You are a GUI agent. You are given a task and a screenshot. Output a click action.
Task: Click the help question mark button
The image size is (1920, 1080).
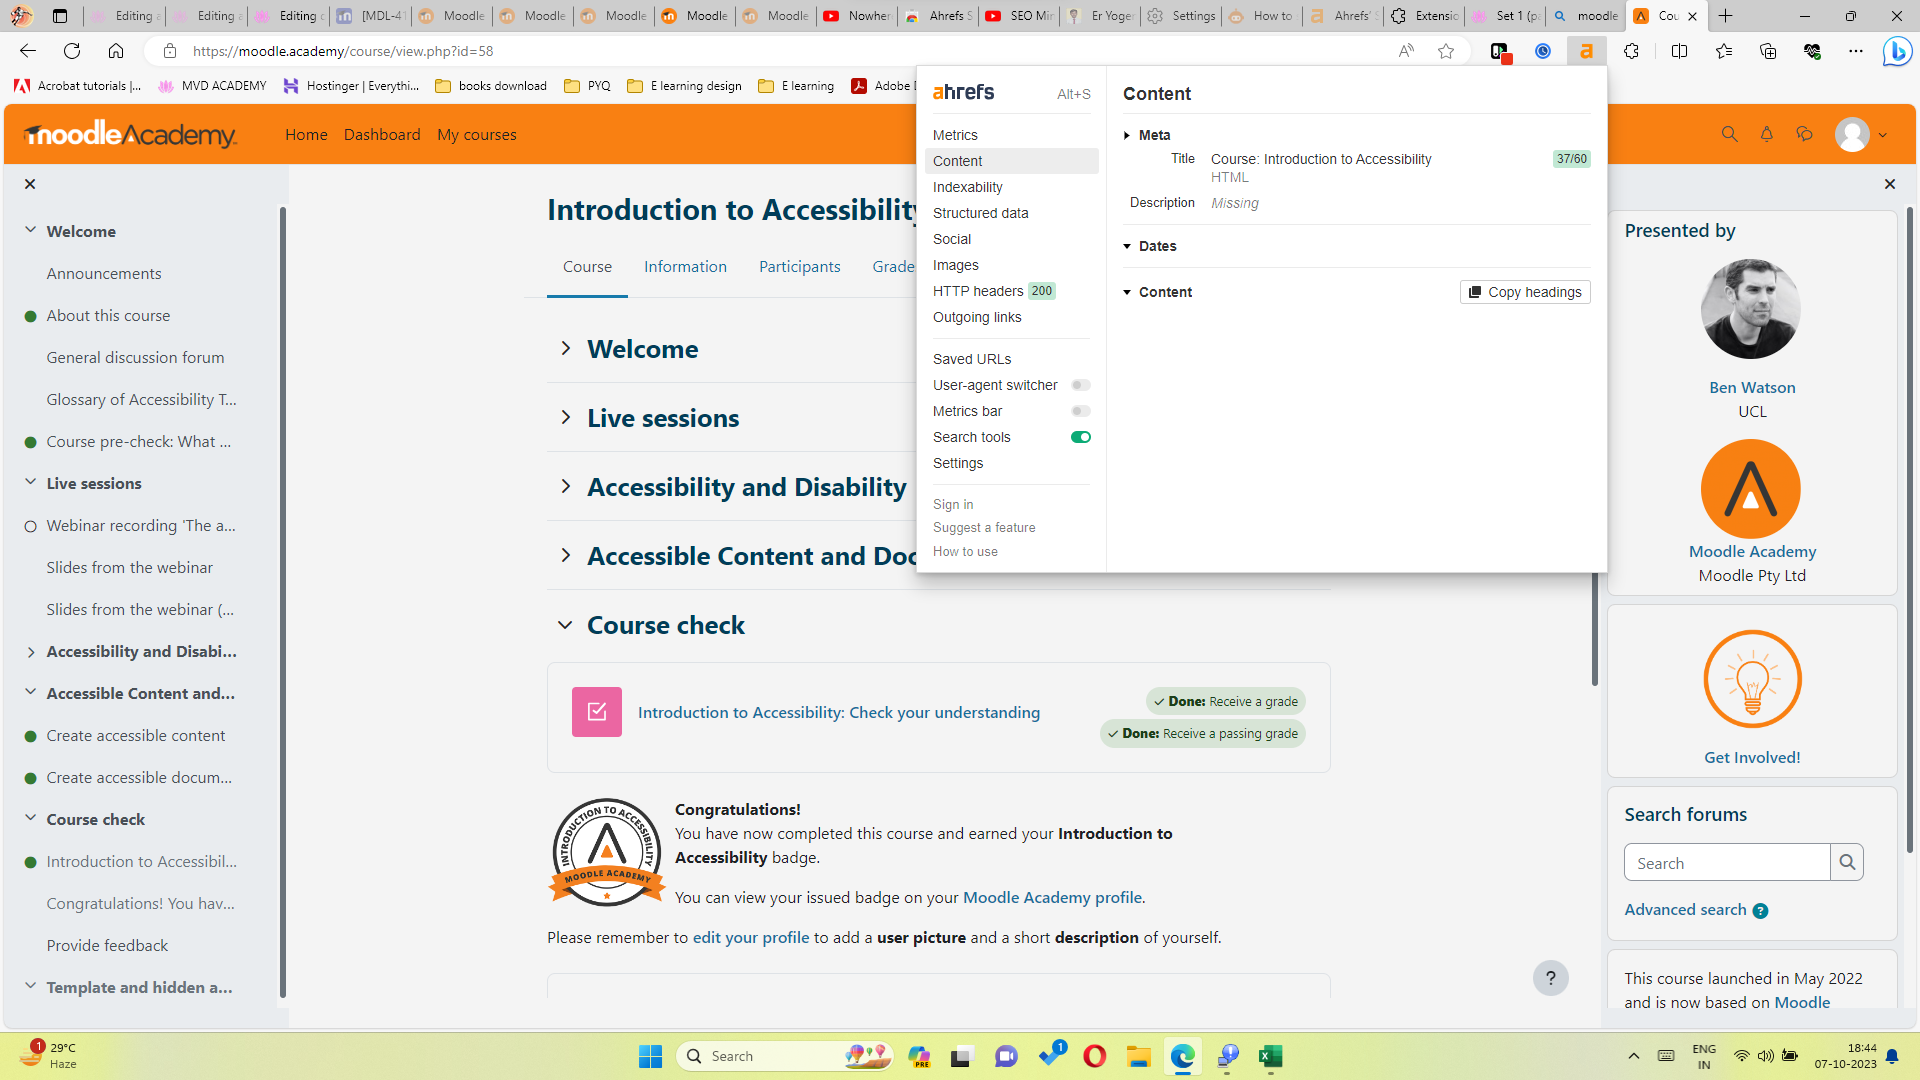click(1551, 978)
